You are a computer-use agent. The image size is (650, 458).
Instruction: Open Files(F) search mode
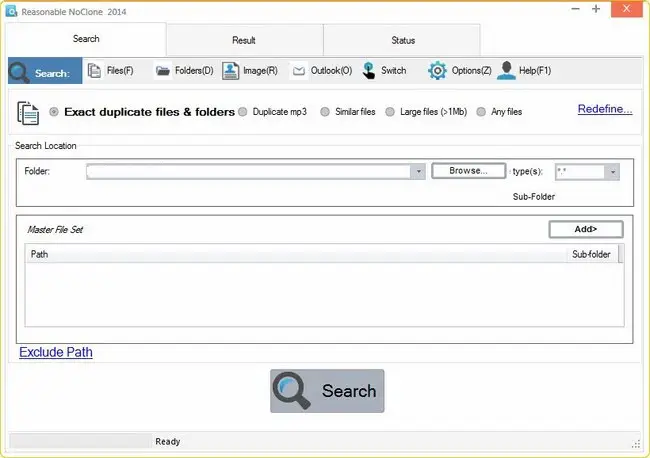[x=120, y=71]
